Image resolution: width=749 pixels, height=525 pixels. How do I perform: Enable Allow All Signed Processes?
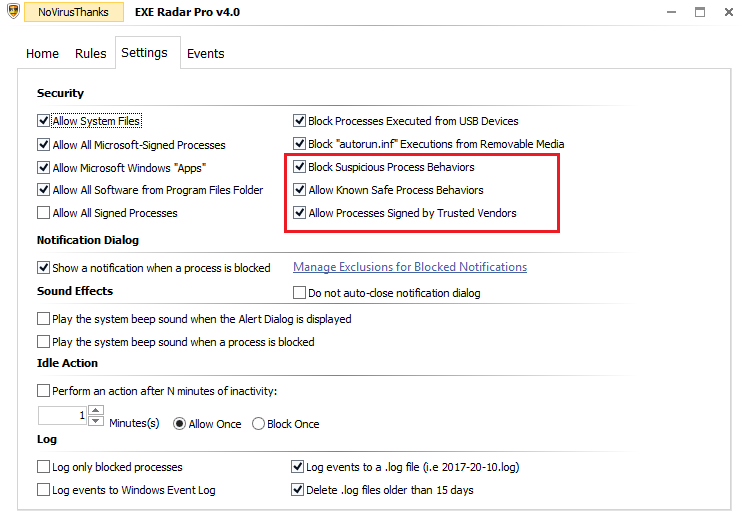(43, 213)
